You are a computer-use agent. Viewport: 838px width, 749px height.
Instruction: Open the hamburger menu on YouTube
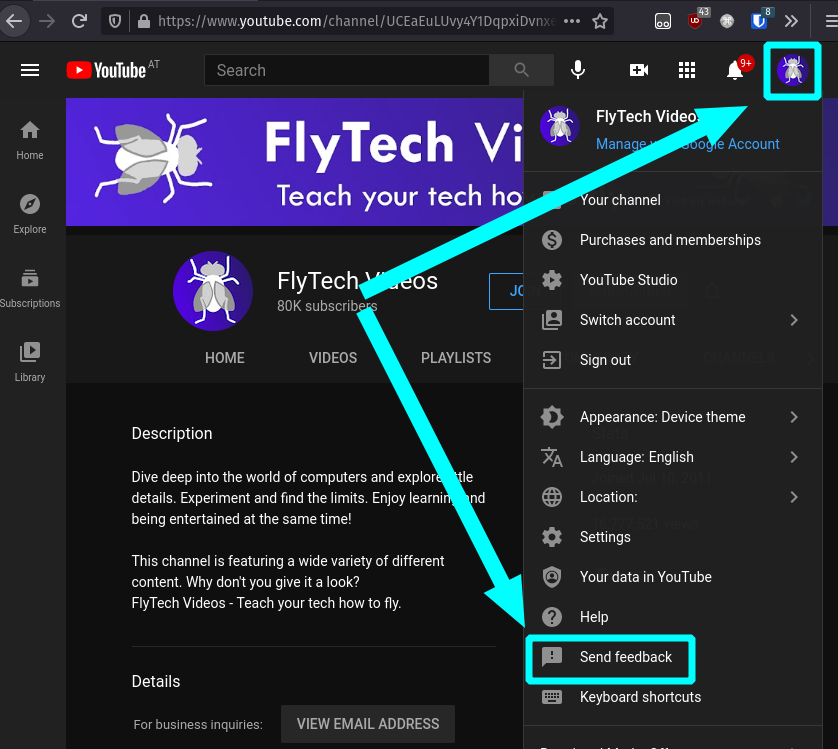30,70
